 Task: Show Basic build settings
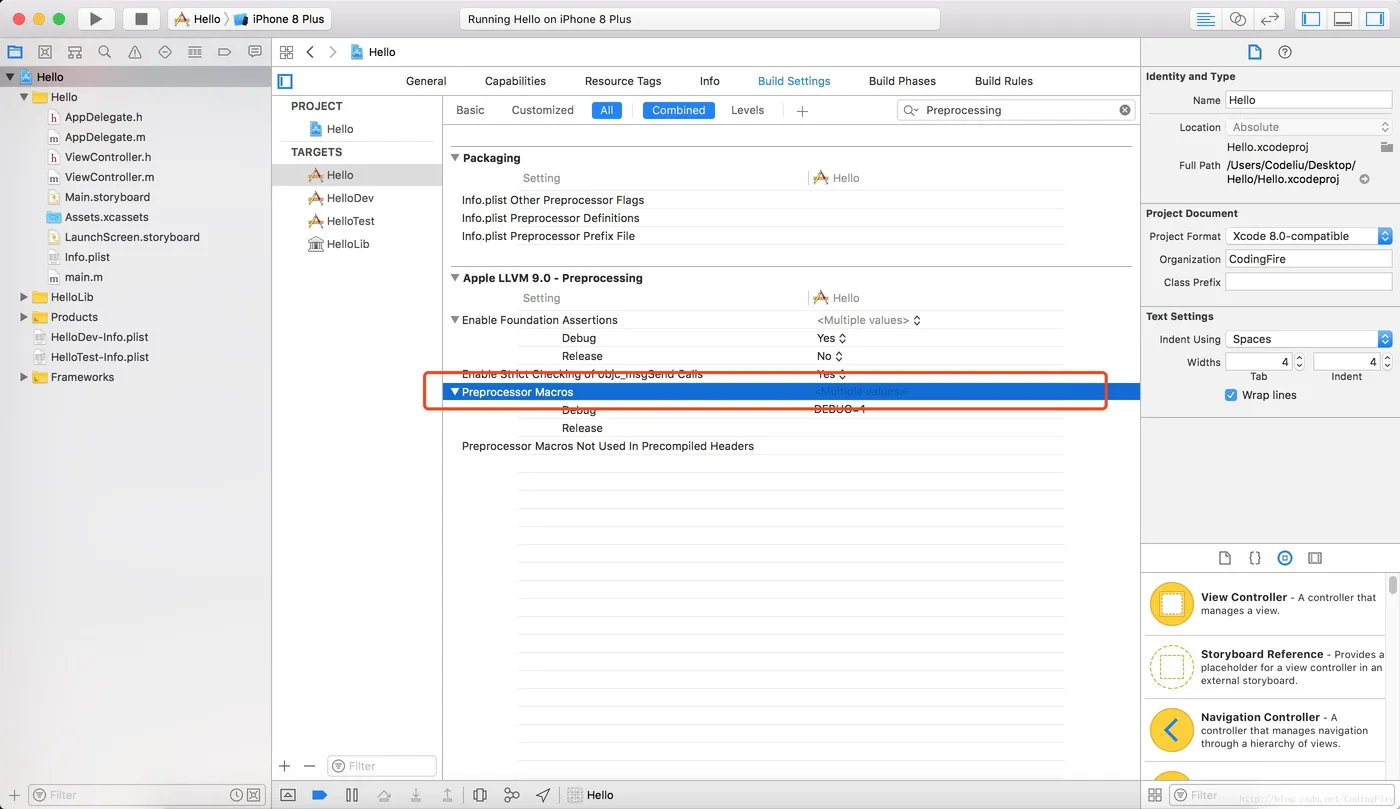click(x=470, y=110)
